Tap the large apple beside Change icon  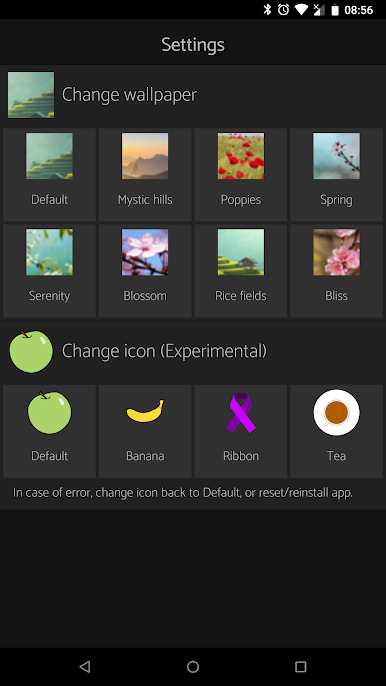pyautogui.click(x=31, y=351)
